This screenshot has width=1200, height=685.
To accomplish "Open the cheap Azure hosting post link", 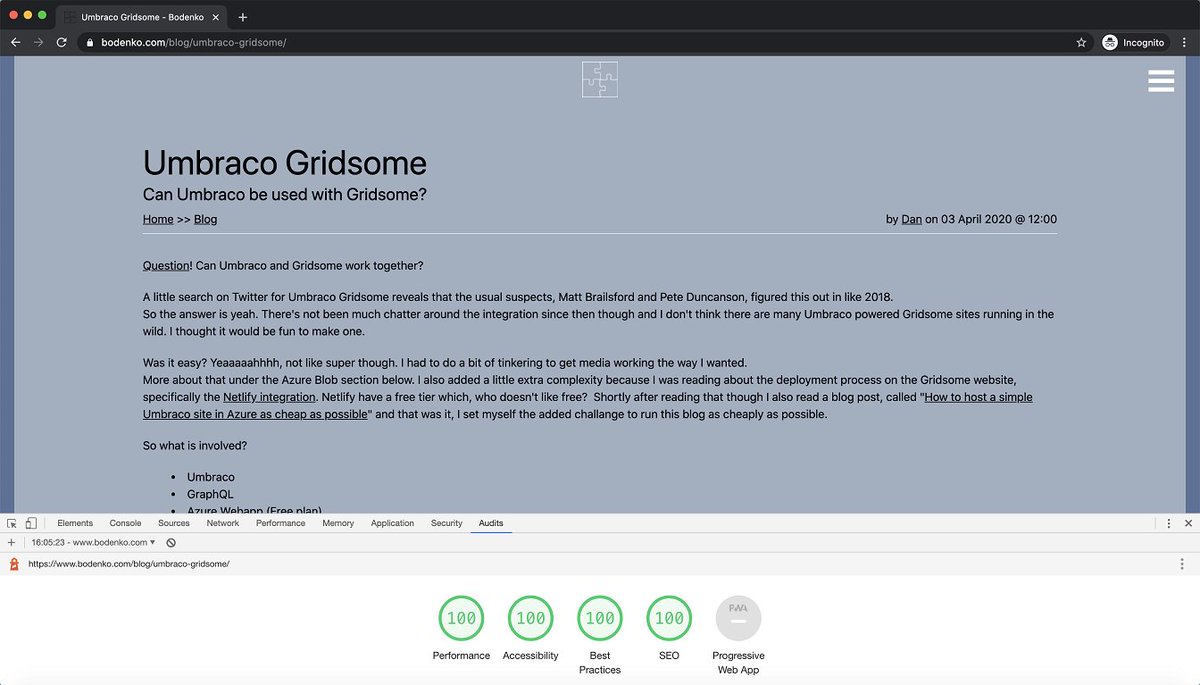I will point(588,405).
